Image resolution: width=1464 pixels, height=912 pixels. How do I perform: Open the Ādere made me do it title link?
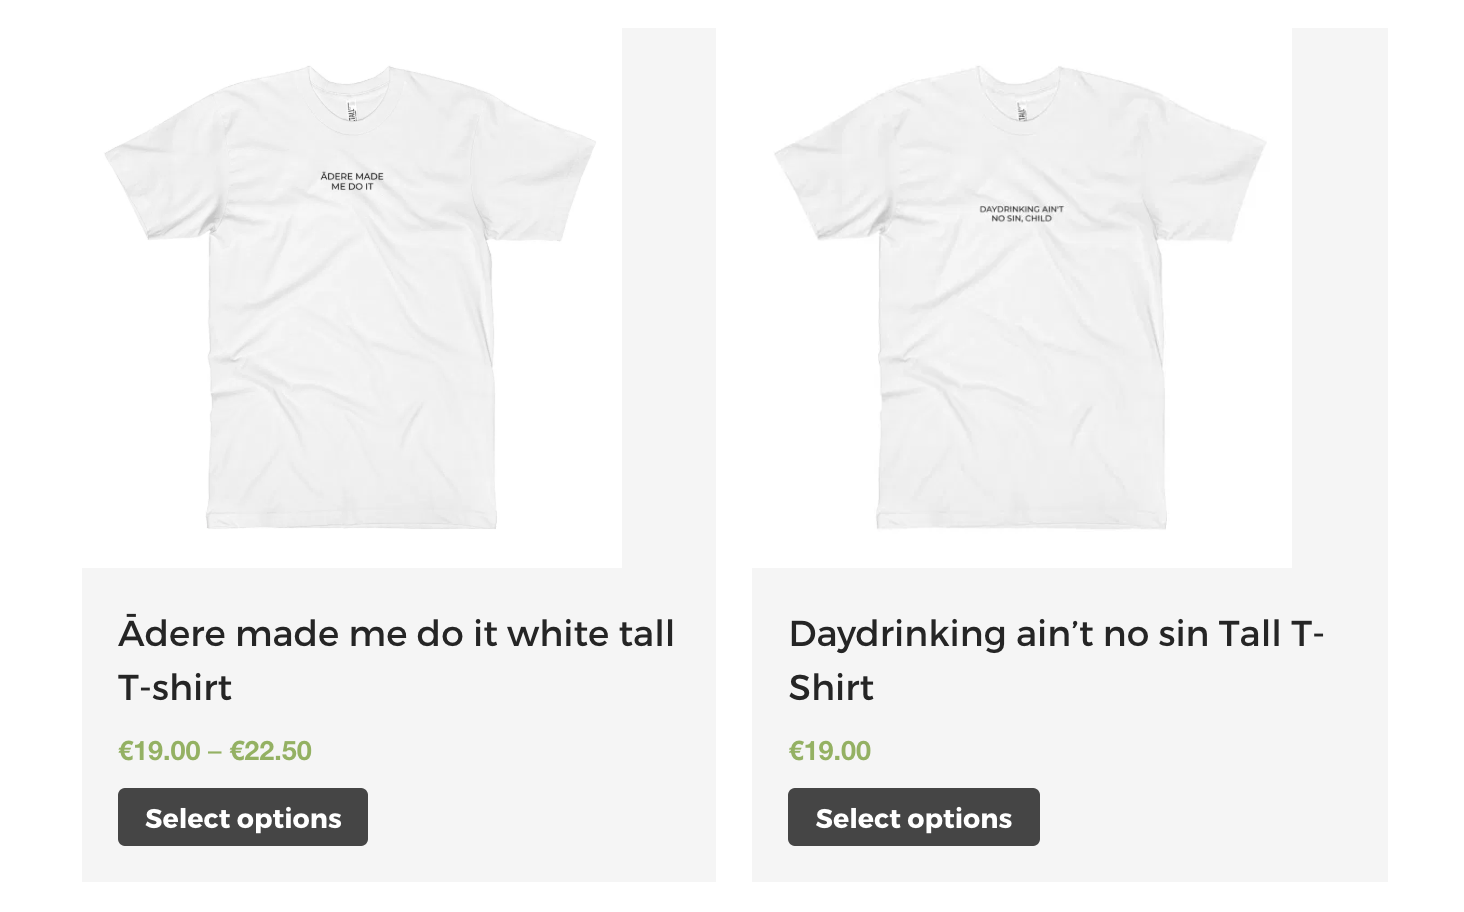(396, 634)
